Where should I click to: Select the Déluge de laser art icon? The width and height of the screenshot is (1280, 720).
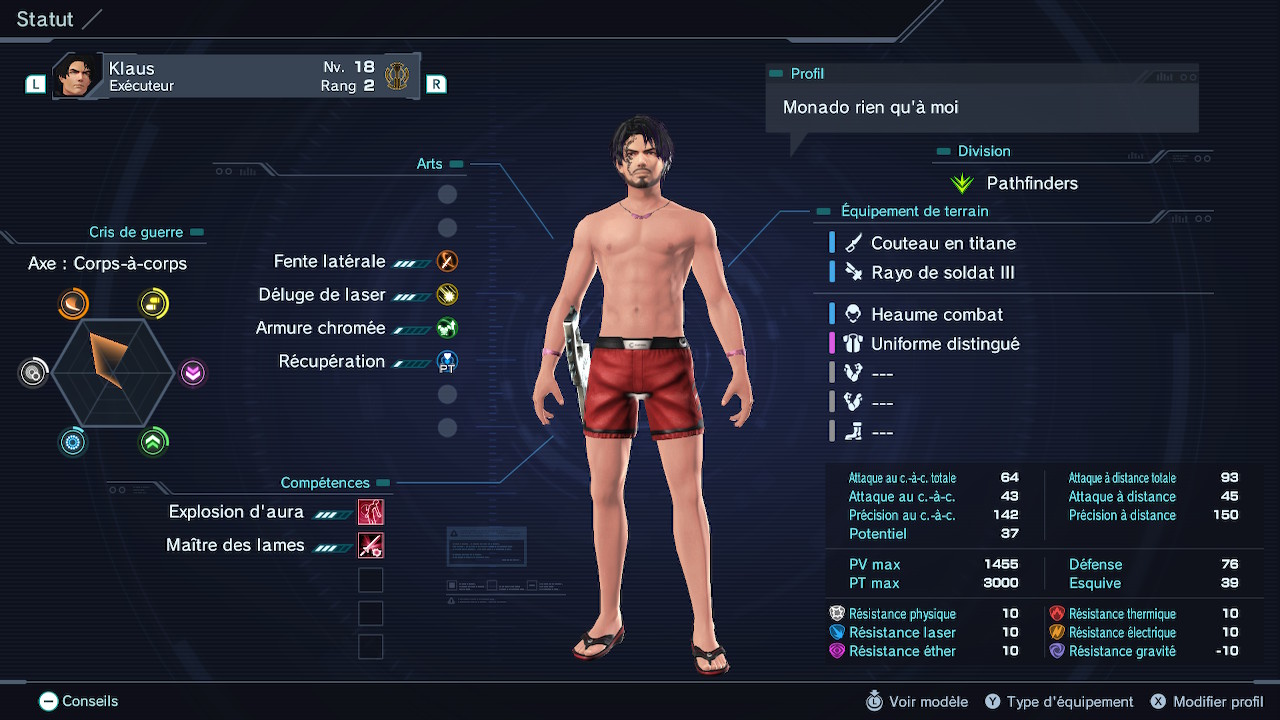(x=447, y=295)
